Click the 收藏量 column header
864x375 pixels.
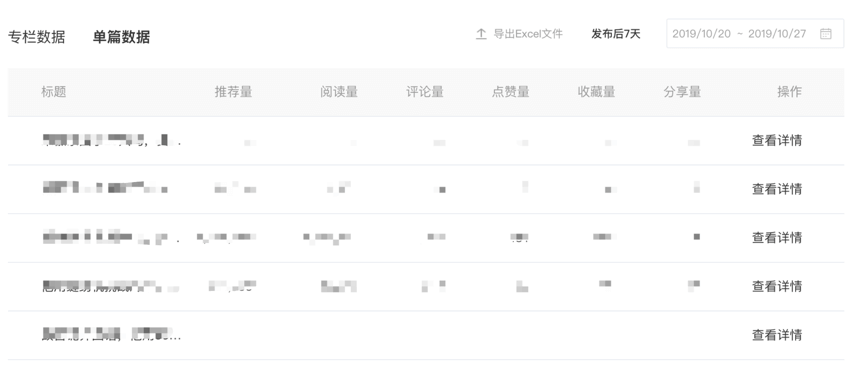pyautogui.click(x=596, y=92)
